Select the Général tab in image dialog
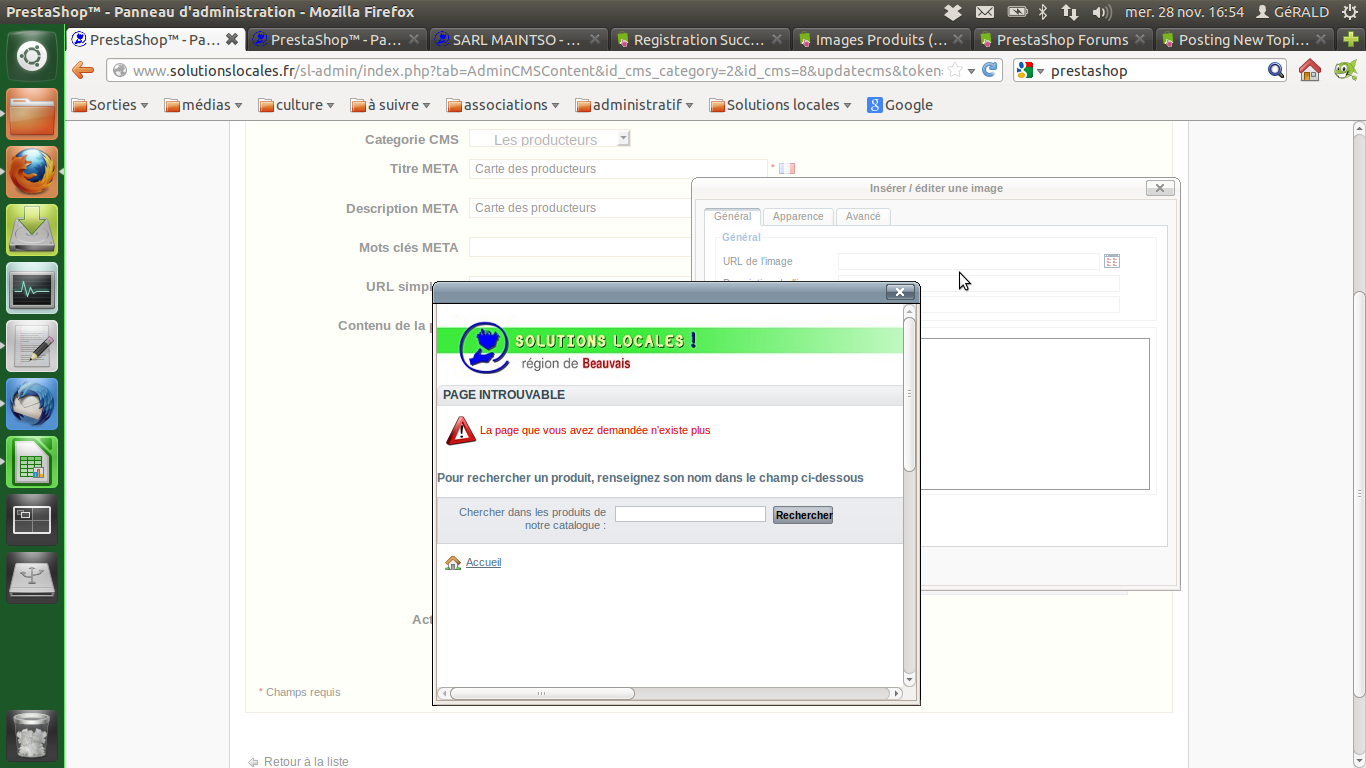The width and height of the screenshot is (1366, 768). [x=733, y=216]
